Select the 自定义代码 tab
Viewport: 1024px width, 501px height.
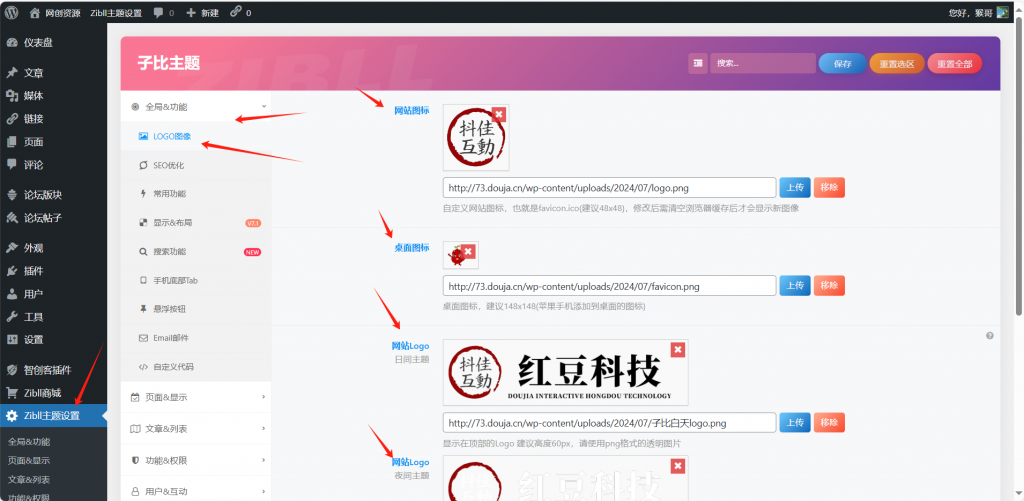[x=196, y=366]
